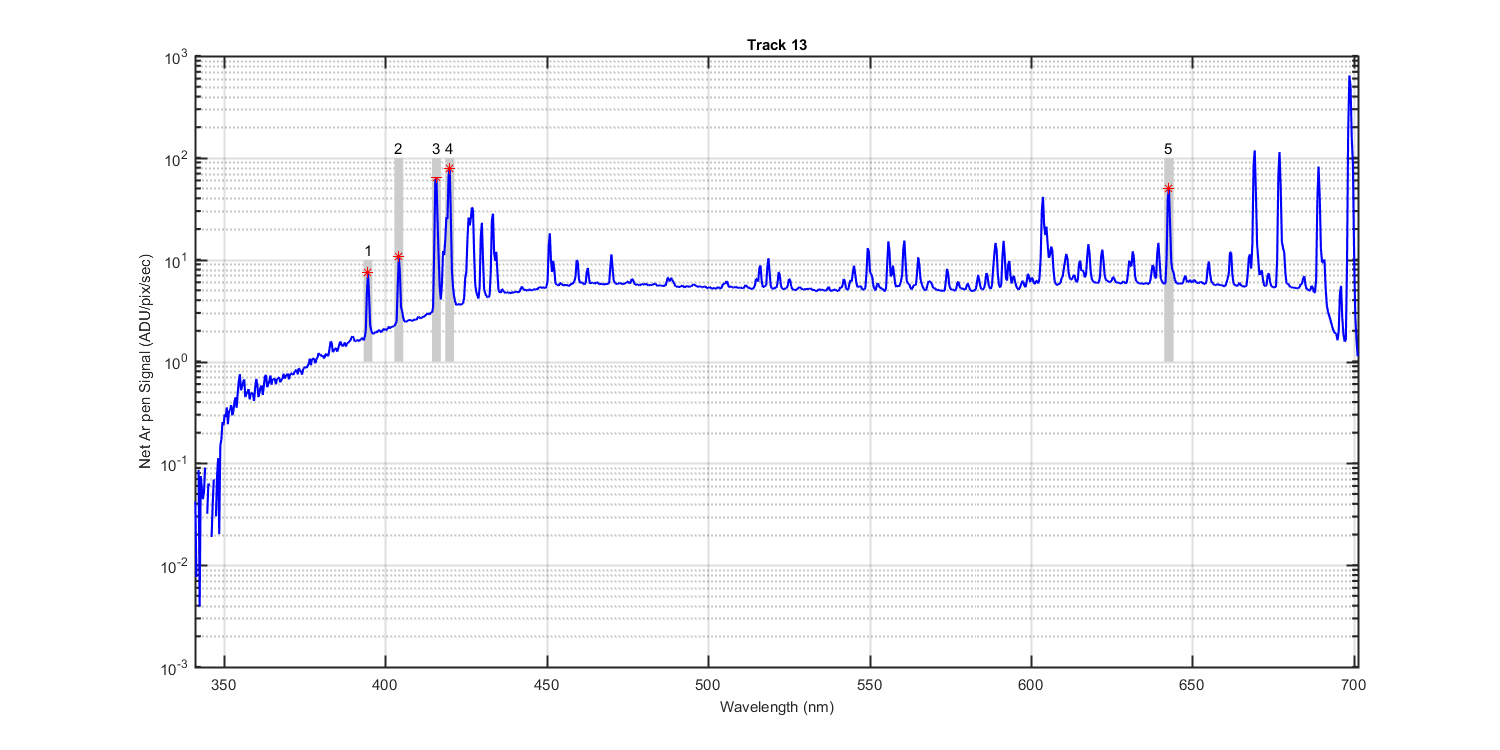Image resolution: width=1500 pixels, height=750 pixels.
Task: Click the peak number label "1"
Action: 368,250
